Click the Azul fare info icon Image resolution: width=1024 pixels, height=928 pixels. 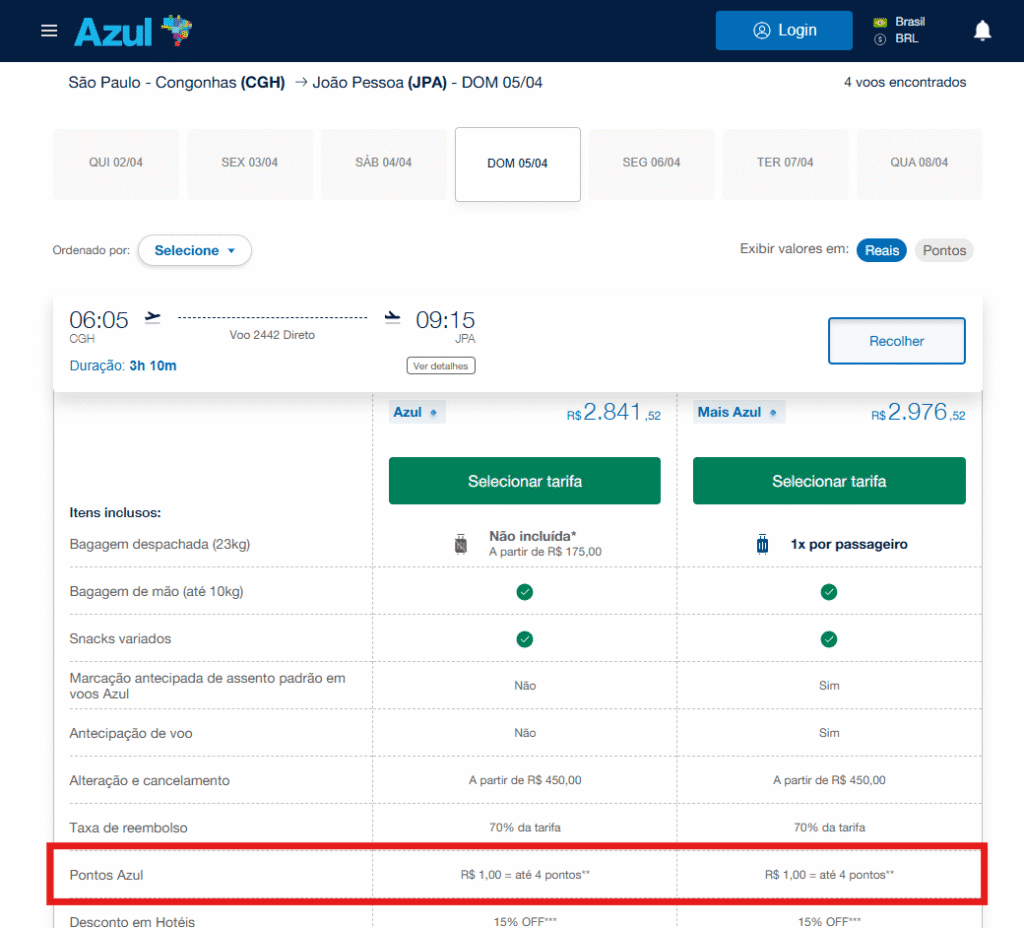433,412
